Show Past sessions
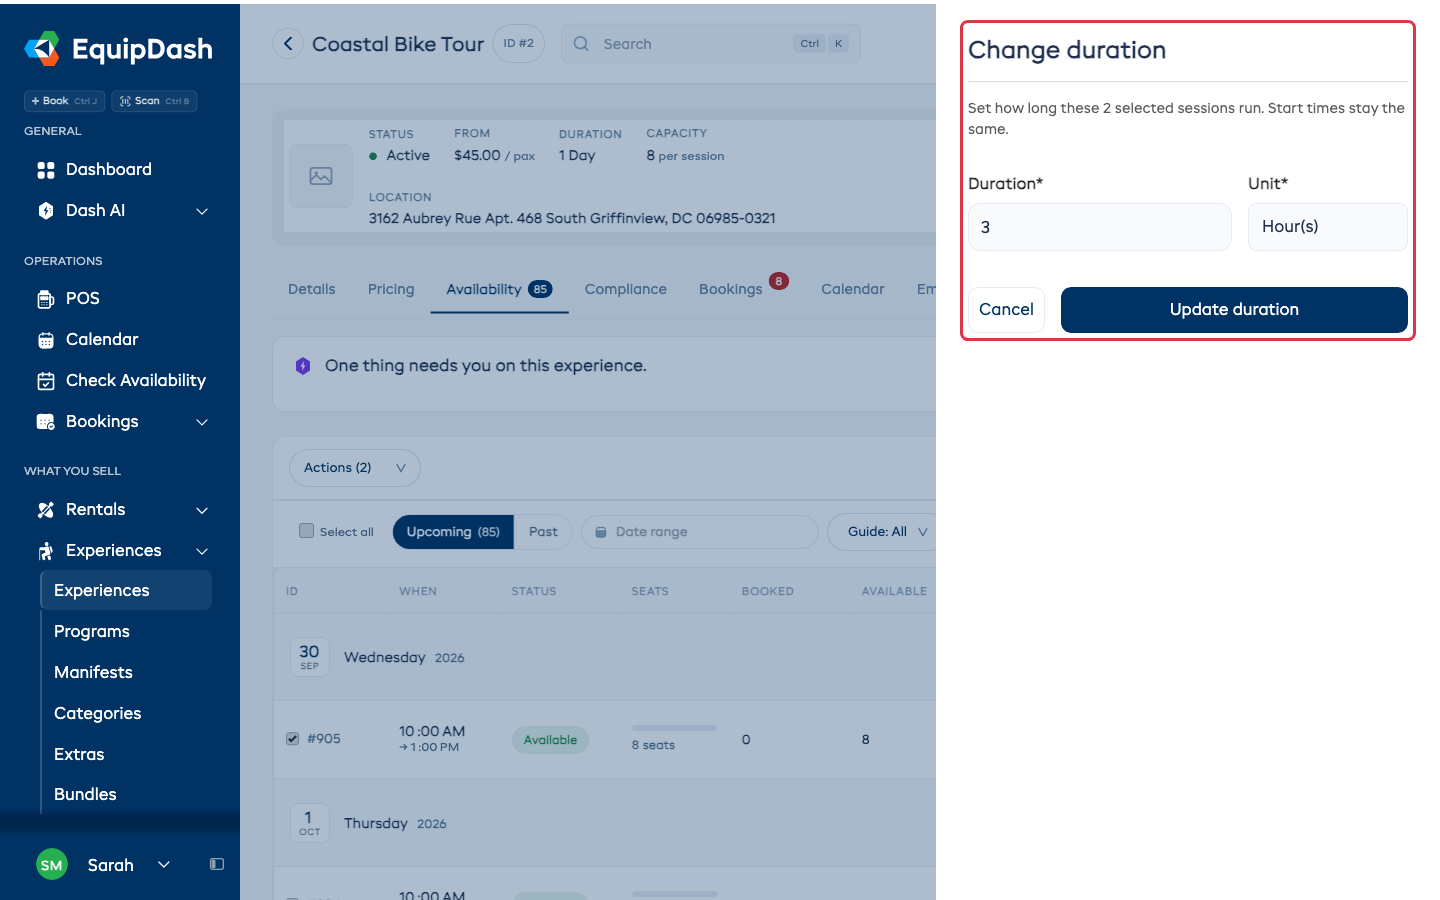1440x900 pixels. [x=543, y=532]
